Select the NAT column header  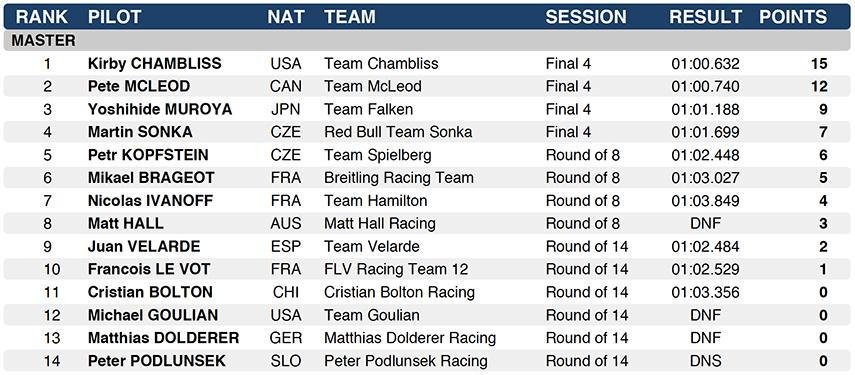click(x=285, y=17)
